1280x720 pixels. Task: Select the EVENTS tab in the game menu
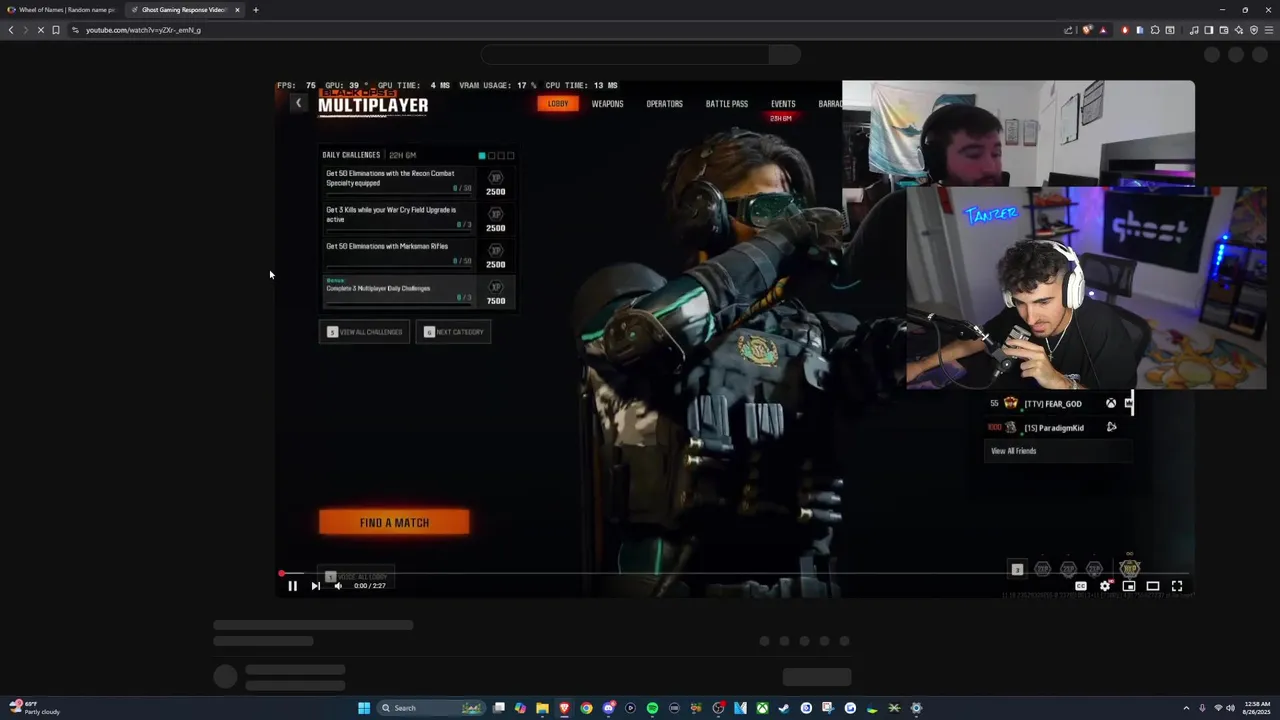(783, 104)
